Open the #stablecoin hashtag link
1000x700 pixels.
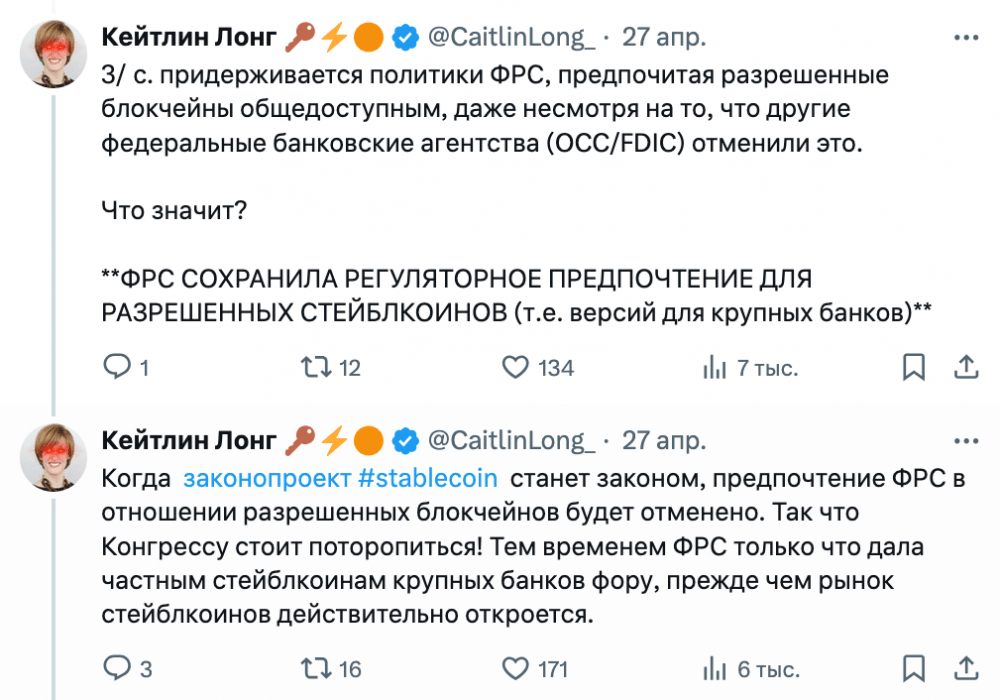pos(427,478)
